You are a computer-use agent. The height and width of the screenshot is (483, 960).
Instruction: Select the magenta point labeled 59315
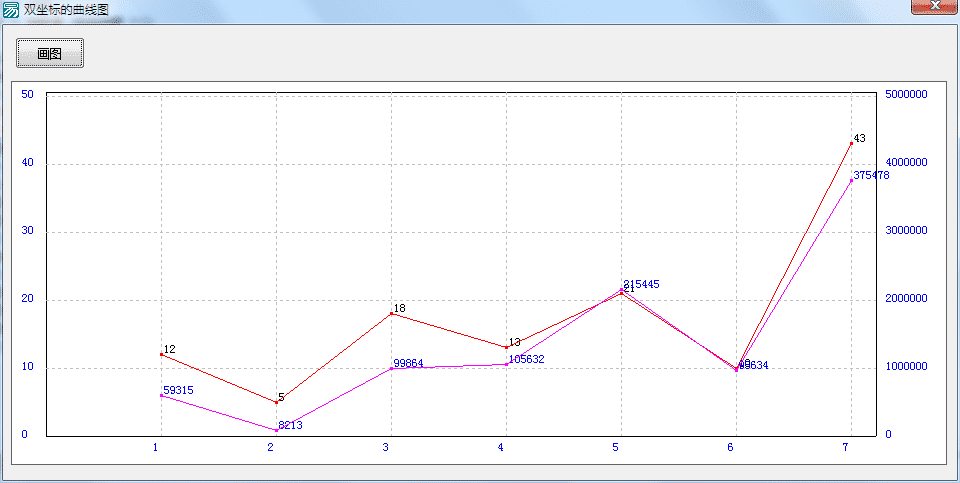161,395
